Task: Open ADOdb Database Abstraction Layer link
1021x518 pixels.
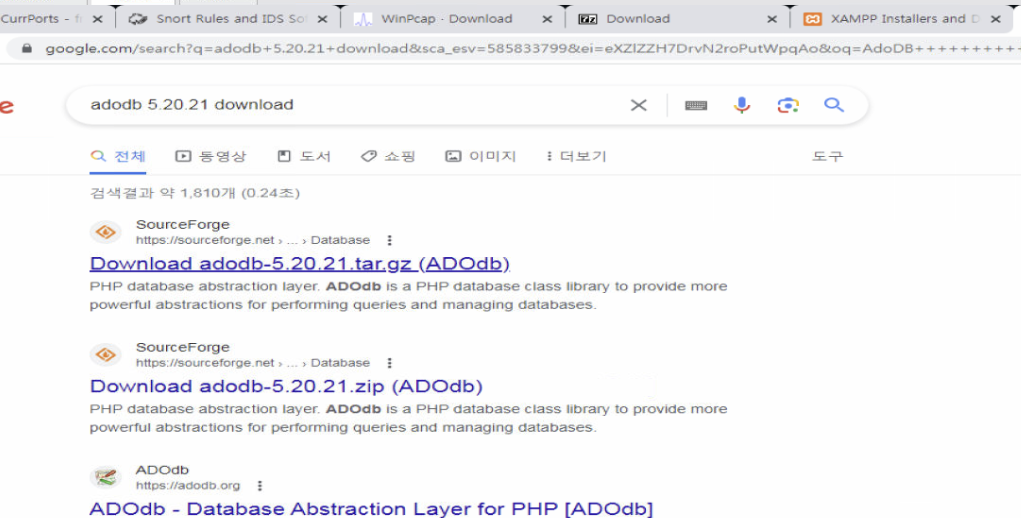Action: (371, 508)
